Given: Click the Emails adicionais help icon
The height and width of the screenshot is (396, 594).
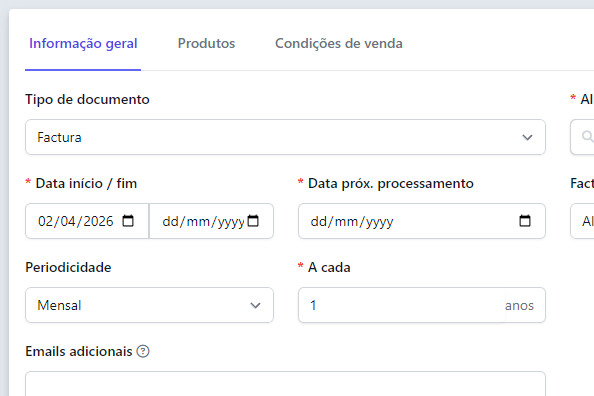Looking at the screenshot, I should [143, 351].
